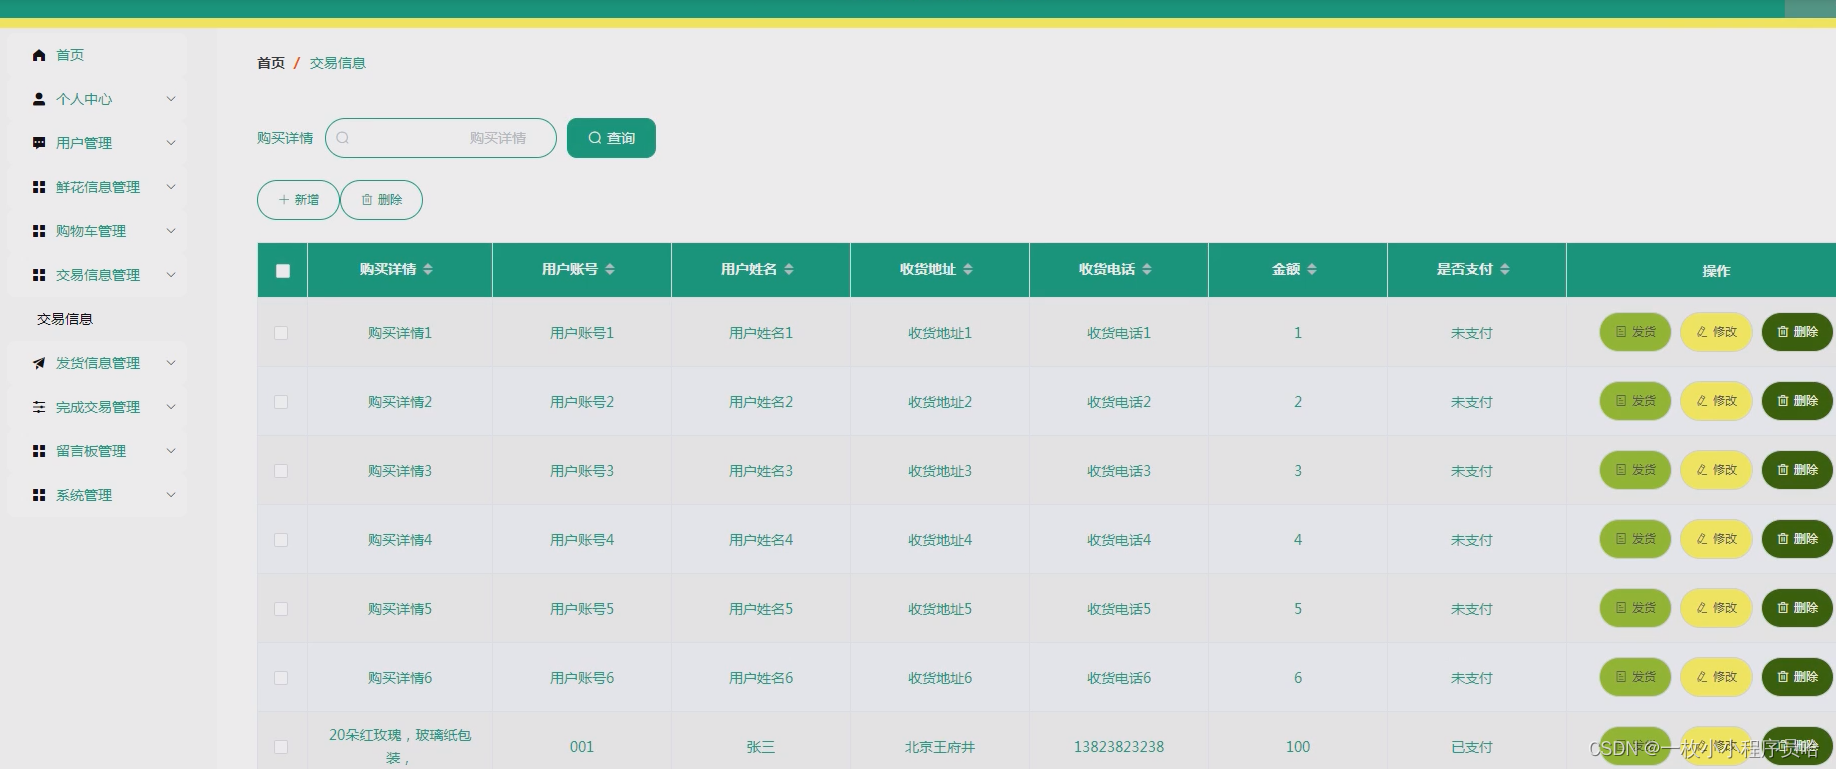Expand 发货信息管理 menu chevron
Viewport: 1836px width, 769px height.
[x=171, y=363]
